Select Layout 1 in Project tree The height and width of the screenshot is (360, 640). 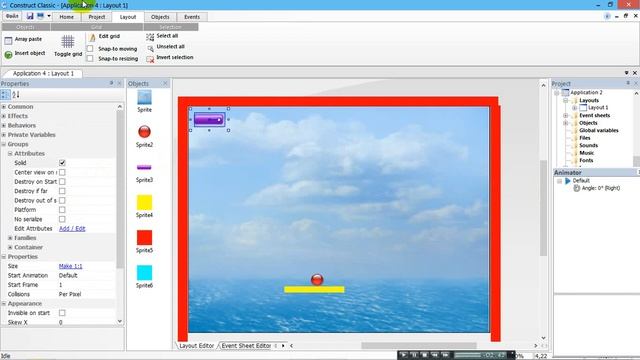[598, 108]
